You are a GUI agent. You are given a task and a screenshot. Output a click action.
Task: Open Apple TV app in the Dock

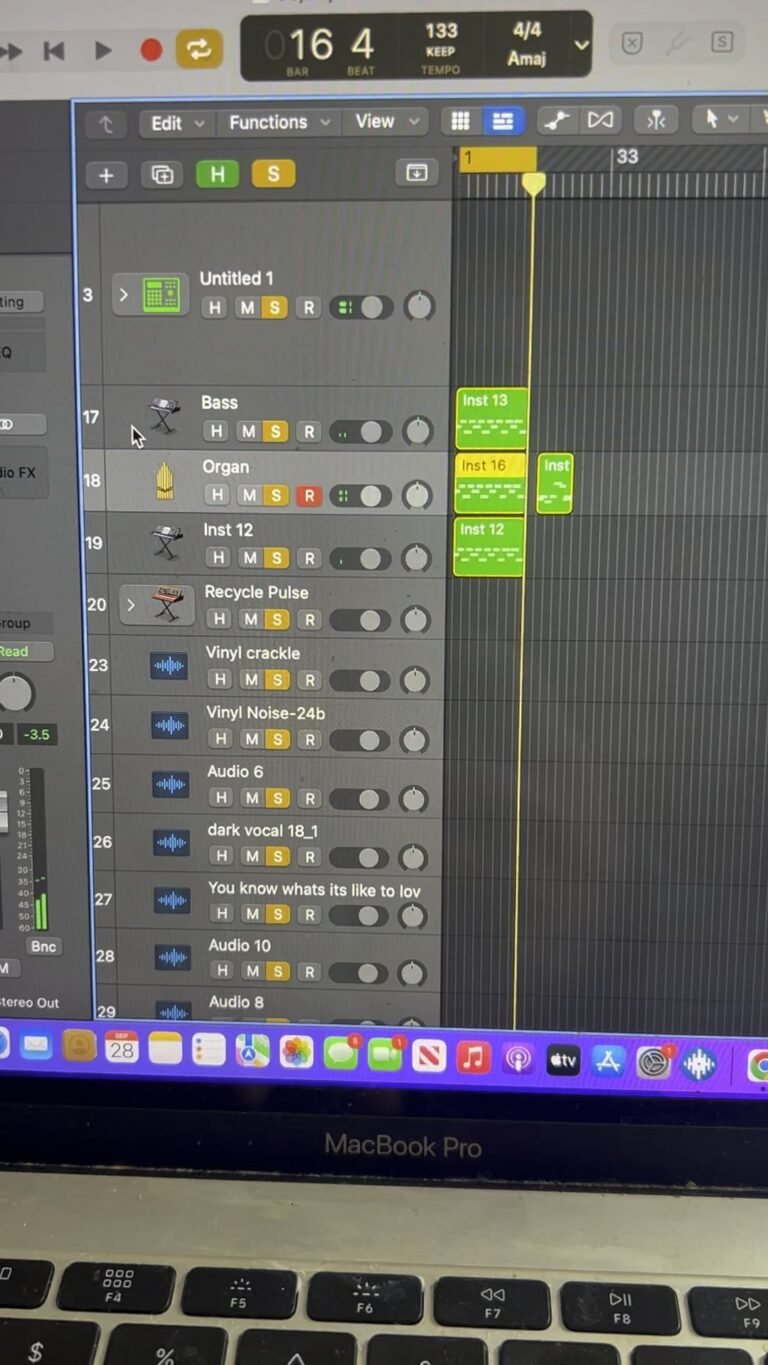click(563, 1059)
